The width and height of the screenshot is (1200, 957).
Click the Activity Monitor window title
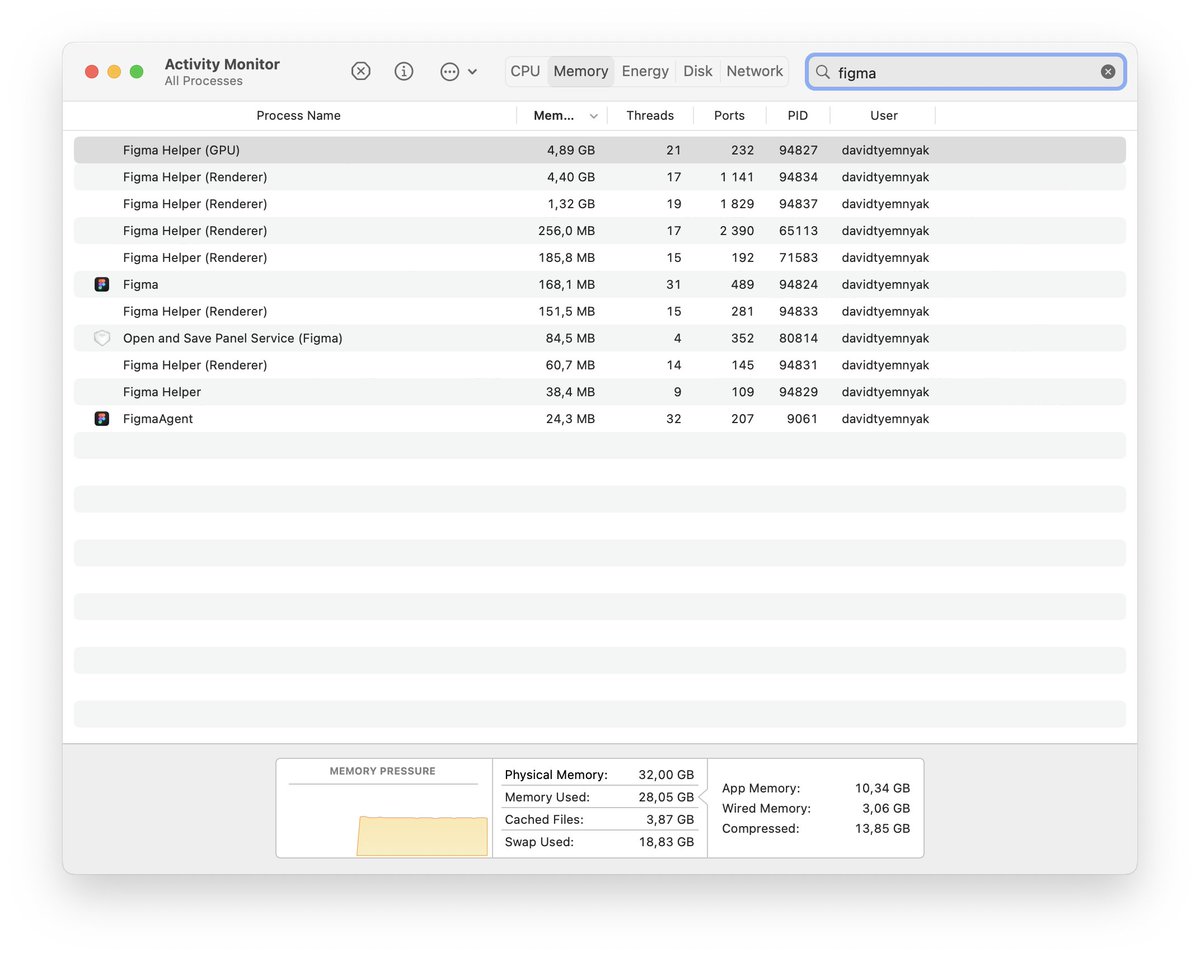point(222,64)
